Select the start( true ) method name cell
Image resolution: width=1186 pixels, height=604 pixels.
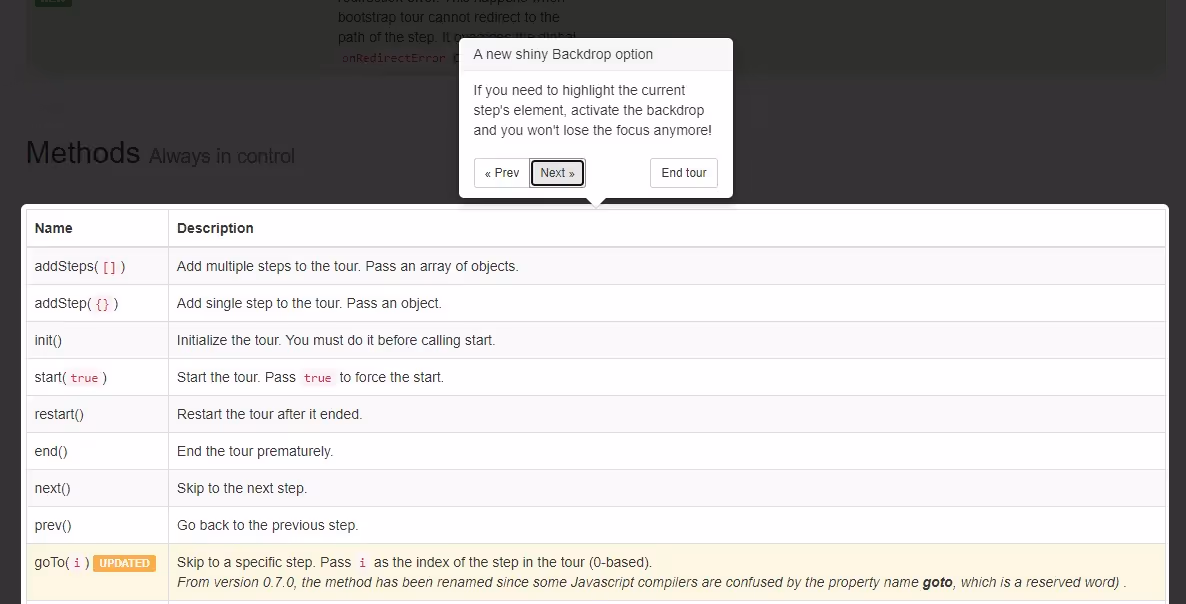point(98,377)
